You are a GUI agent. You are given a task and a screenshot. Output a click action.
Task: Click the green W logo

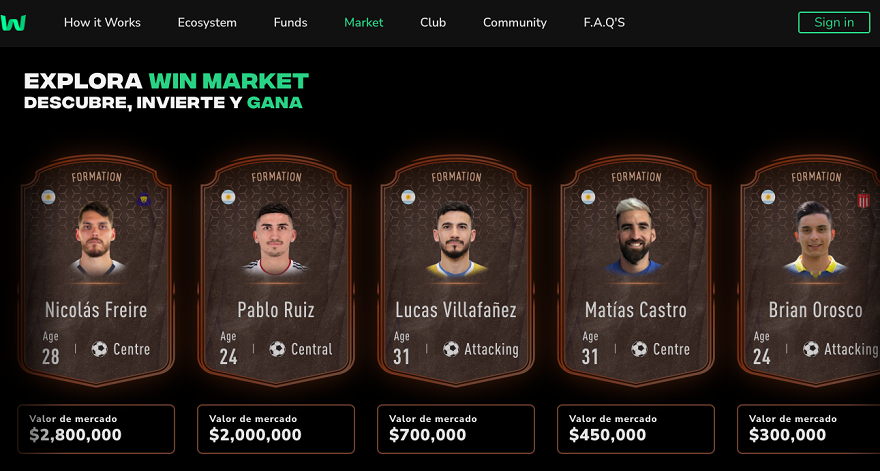(x=14, y=22)
